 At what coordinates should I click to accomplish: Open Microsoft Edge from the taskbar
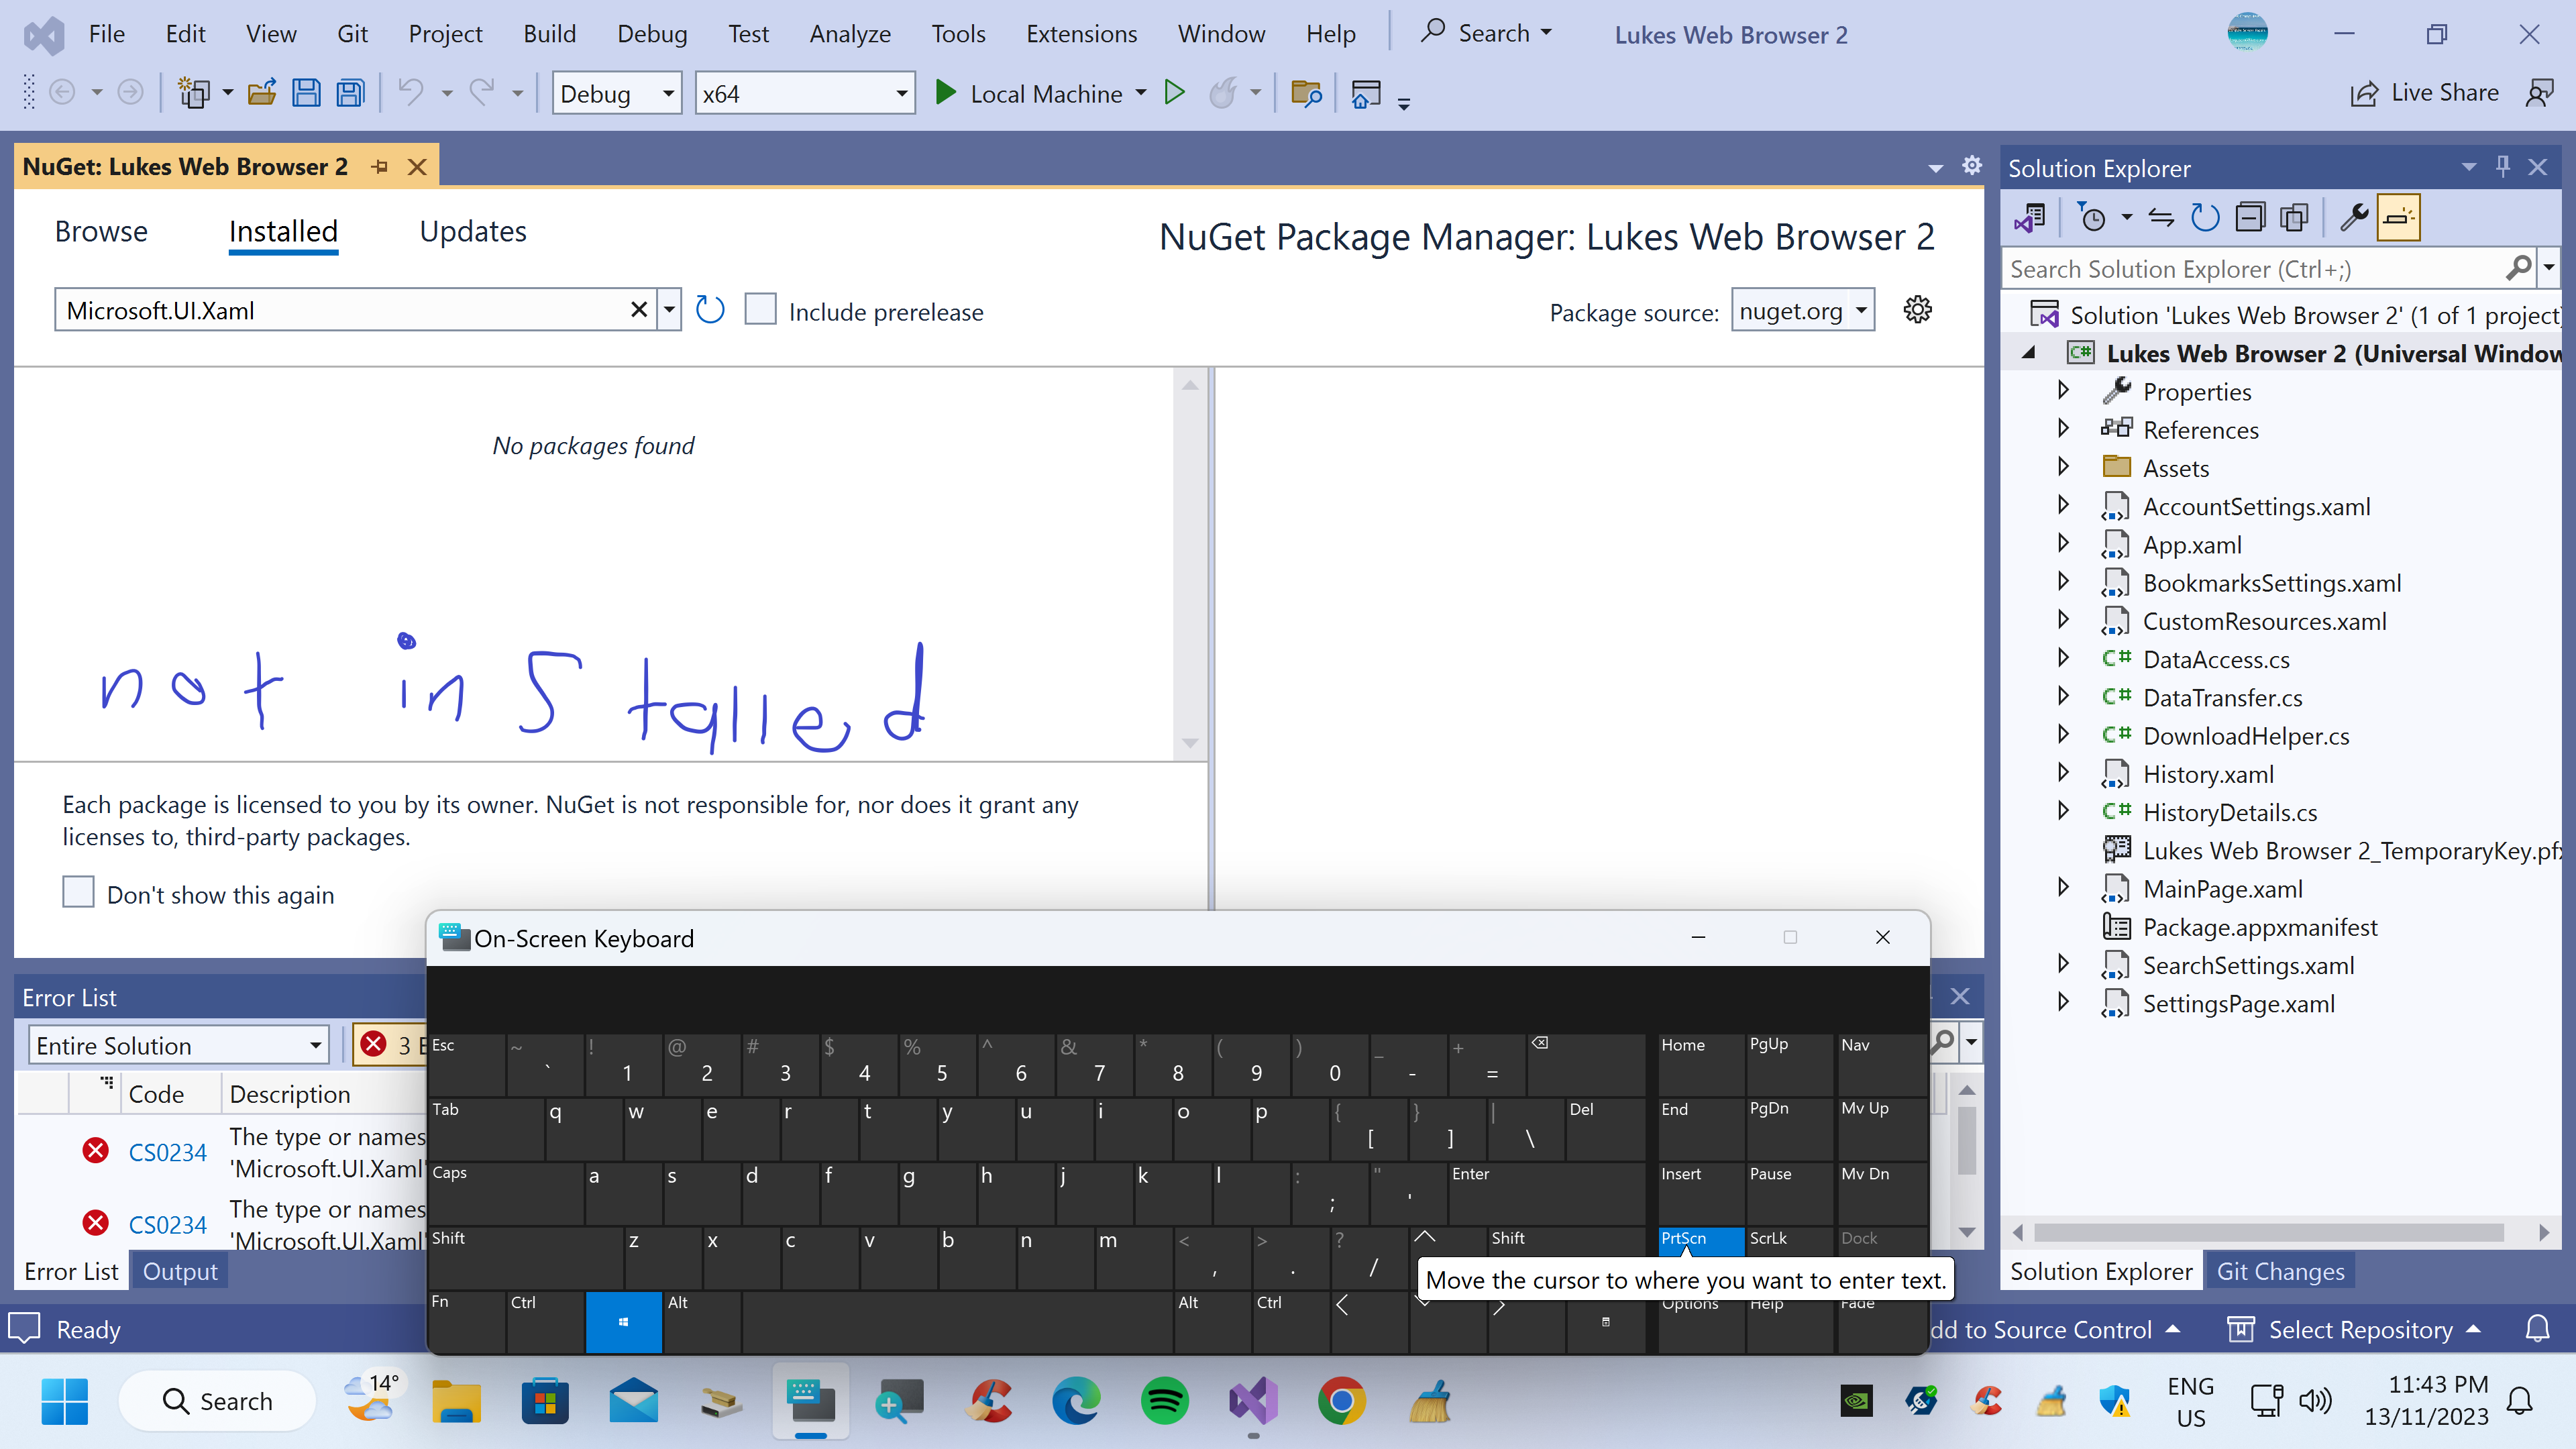click(1076, 1402)
